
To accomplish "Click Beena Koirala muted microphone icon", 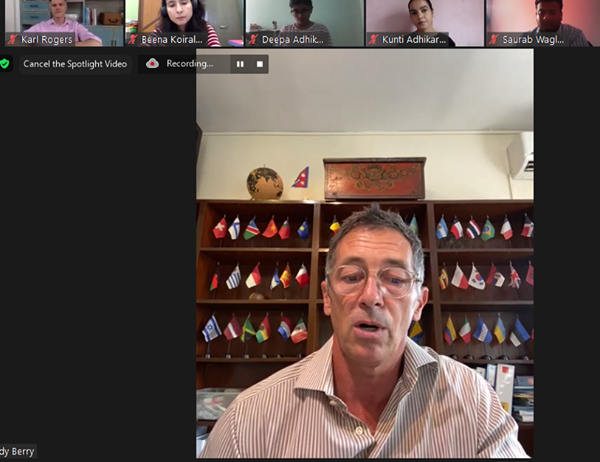I will point(133,39).
